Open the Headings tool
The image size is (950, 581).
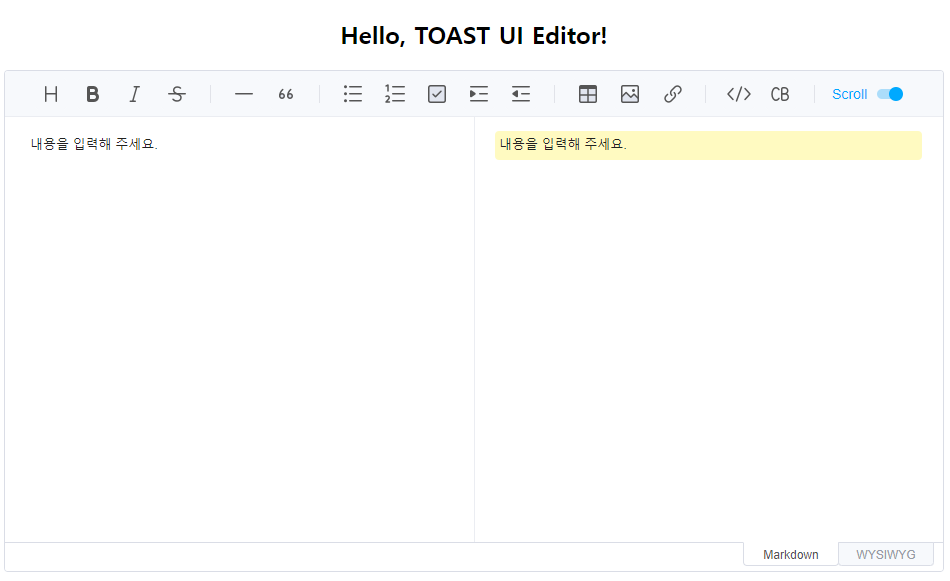click(51, 94)
